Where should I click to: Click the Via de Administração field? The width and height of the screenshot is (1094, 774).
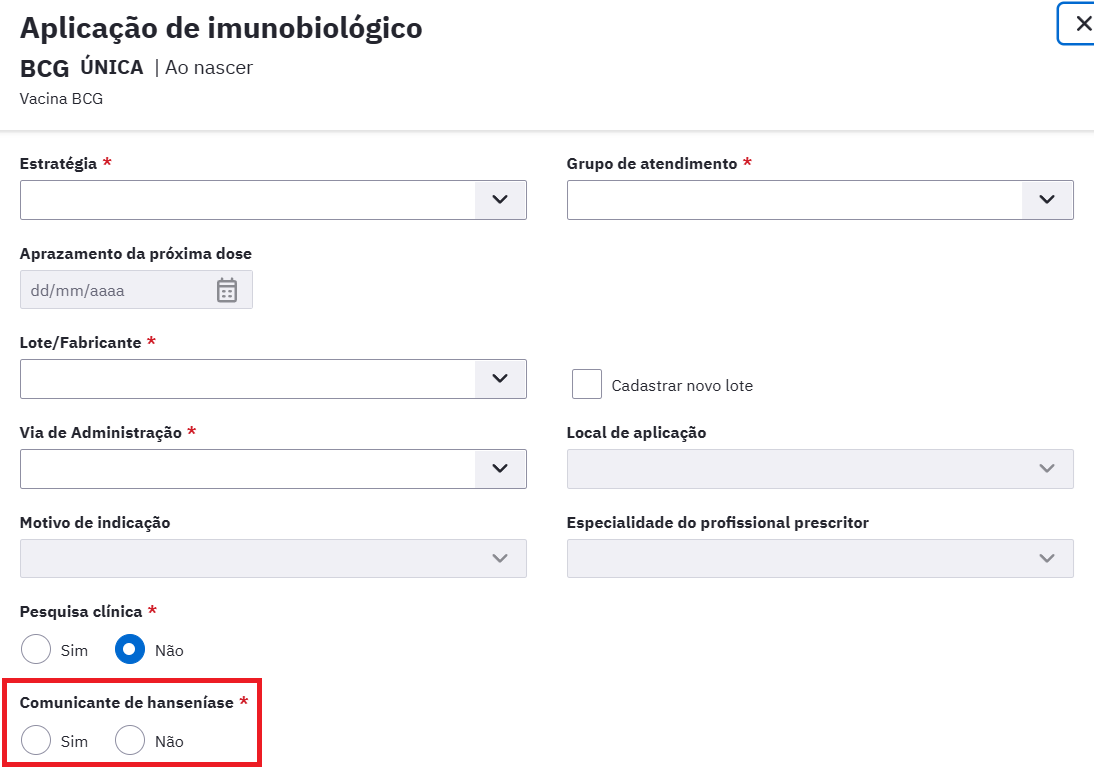coord(247,469)
